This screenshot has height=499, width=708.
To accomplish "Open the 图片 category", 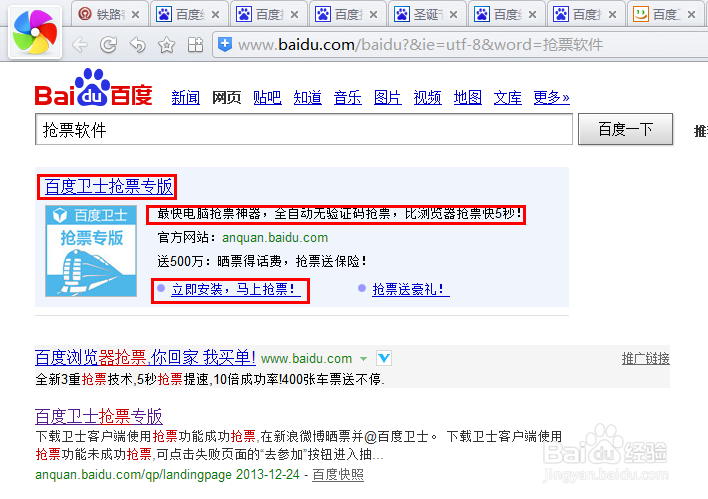I will (388, 98).
